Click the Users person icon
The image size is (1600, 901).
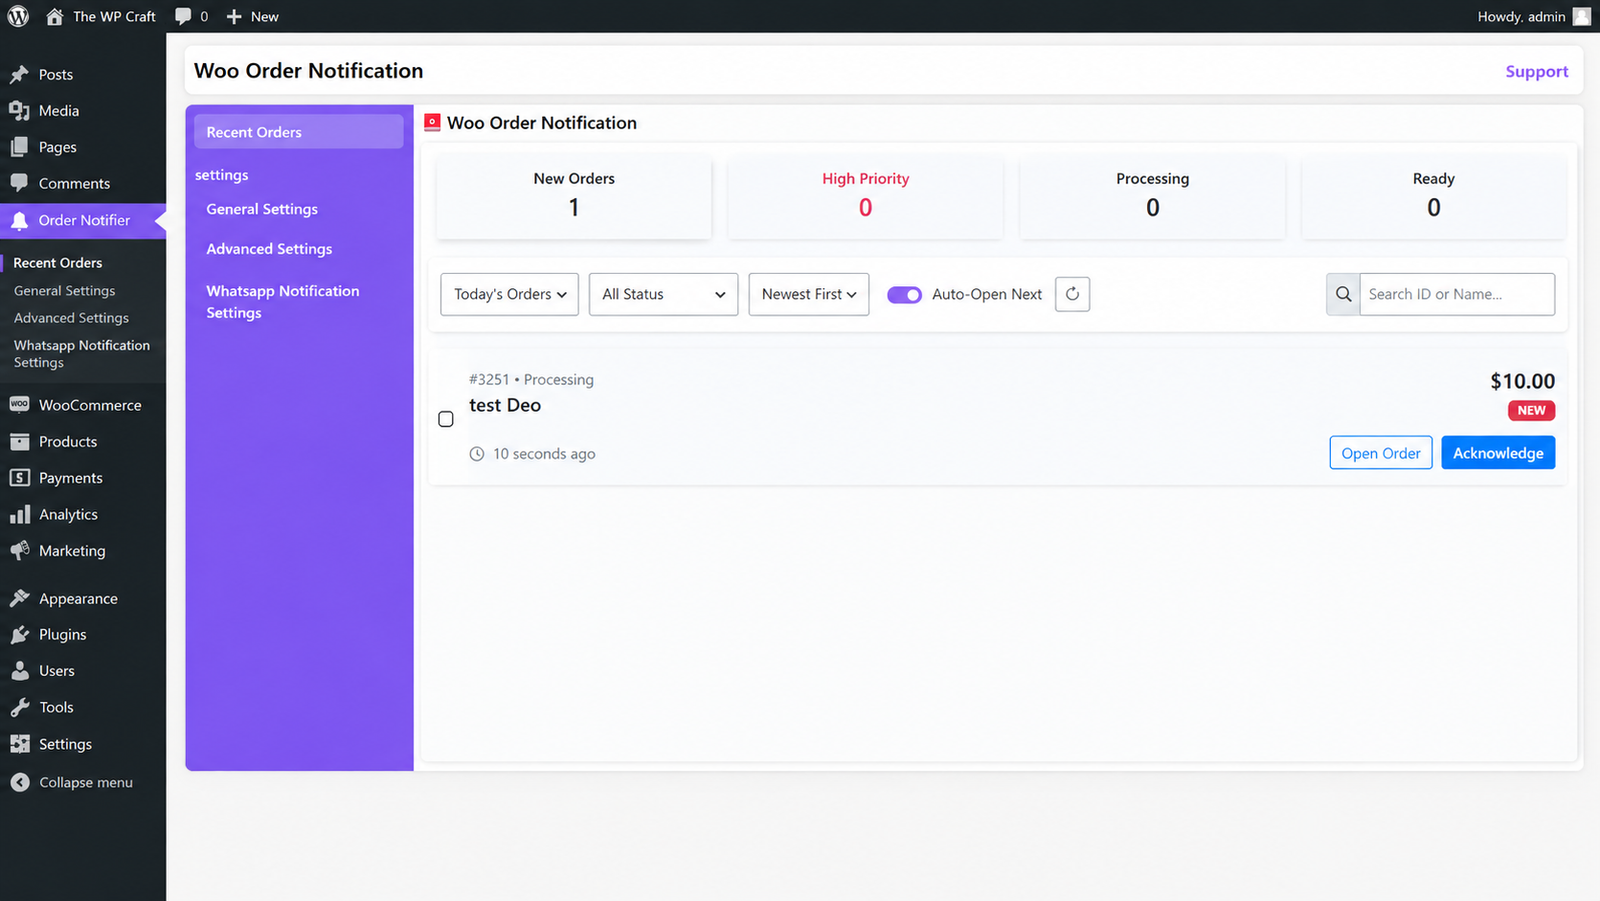(x=19, y=670)
